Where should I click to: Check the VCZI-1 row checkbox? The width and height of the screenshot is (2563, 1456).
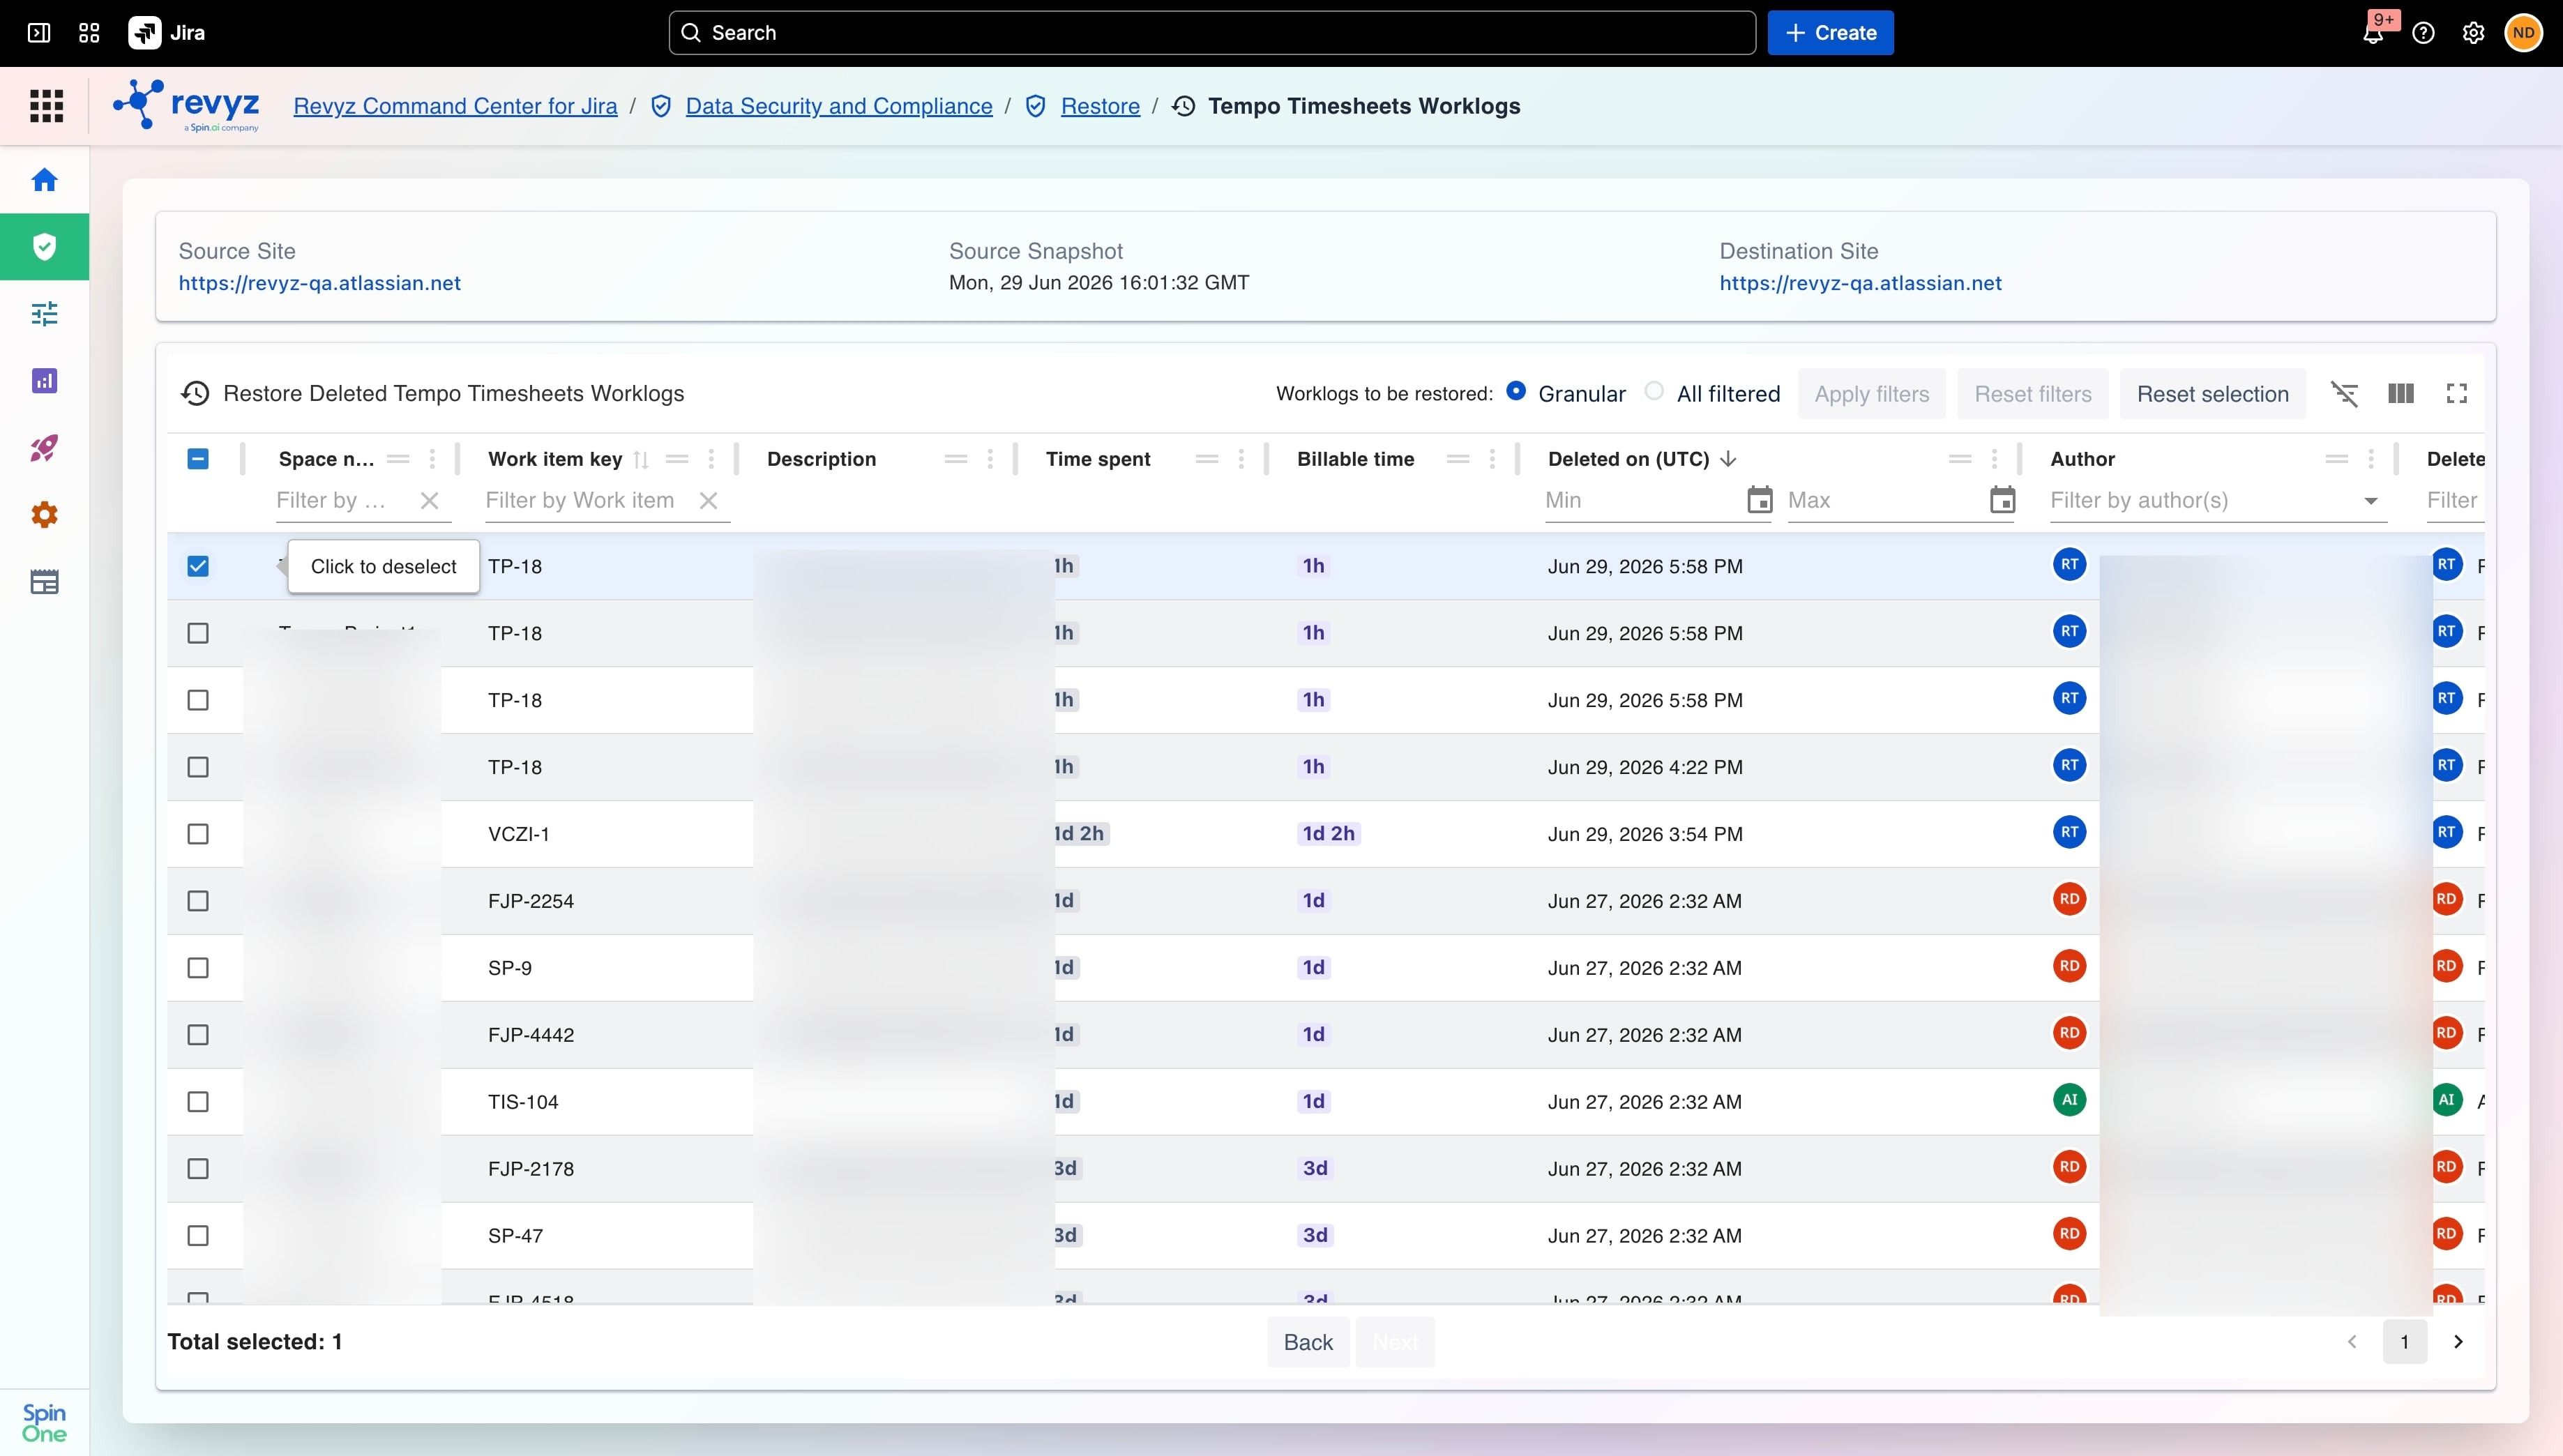click(x=198, y=834)
